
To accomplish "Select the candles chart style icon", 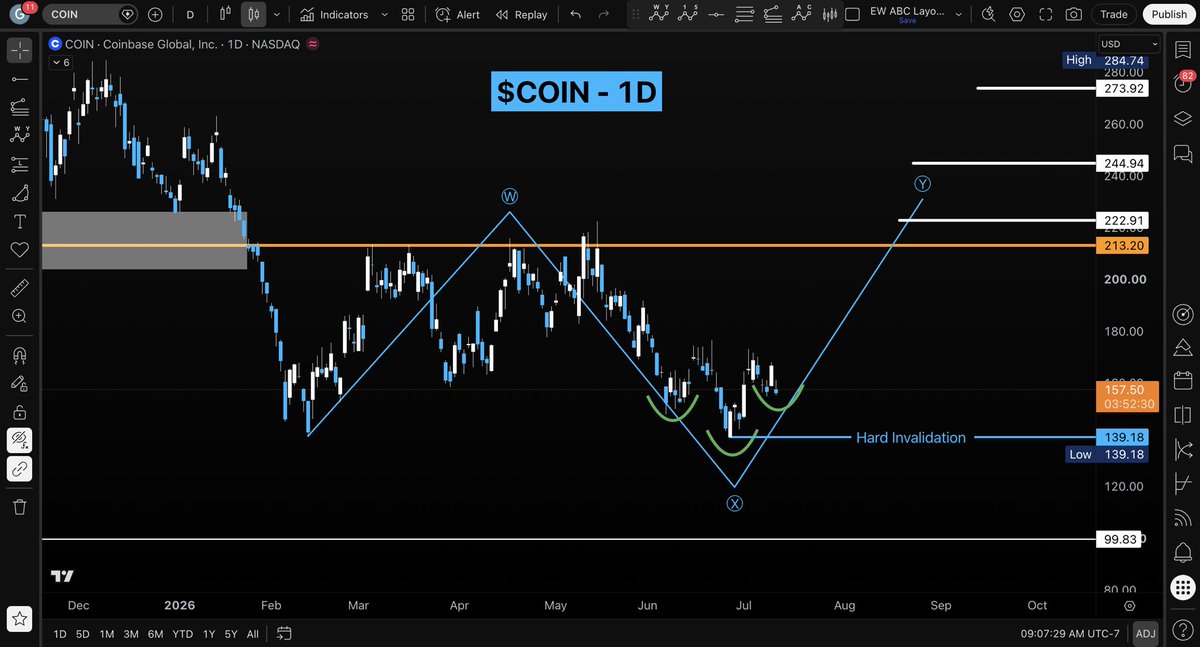I will pyautogui.click(x=254, y=14).
